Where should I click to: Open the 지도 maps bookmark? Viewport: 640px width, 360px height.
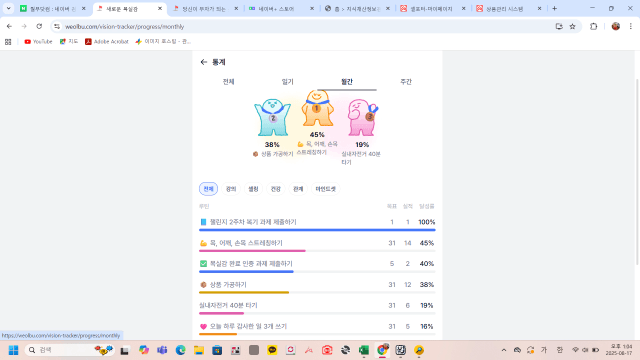coord(69,42)
